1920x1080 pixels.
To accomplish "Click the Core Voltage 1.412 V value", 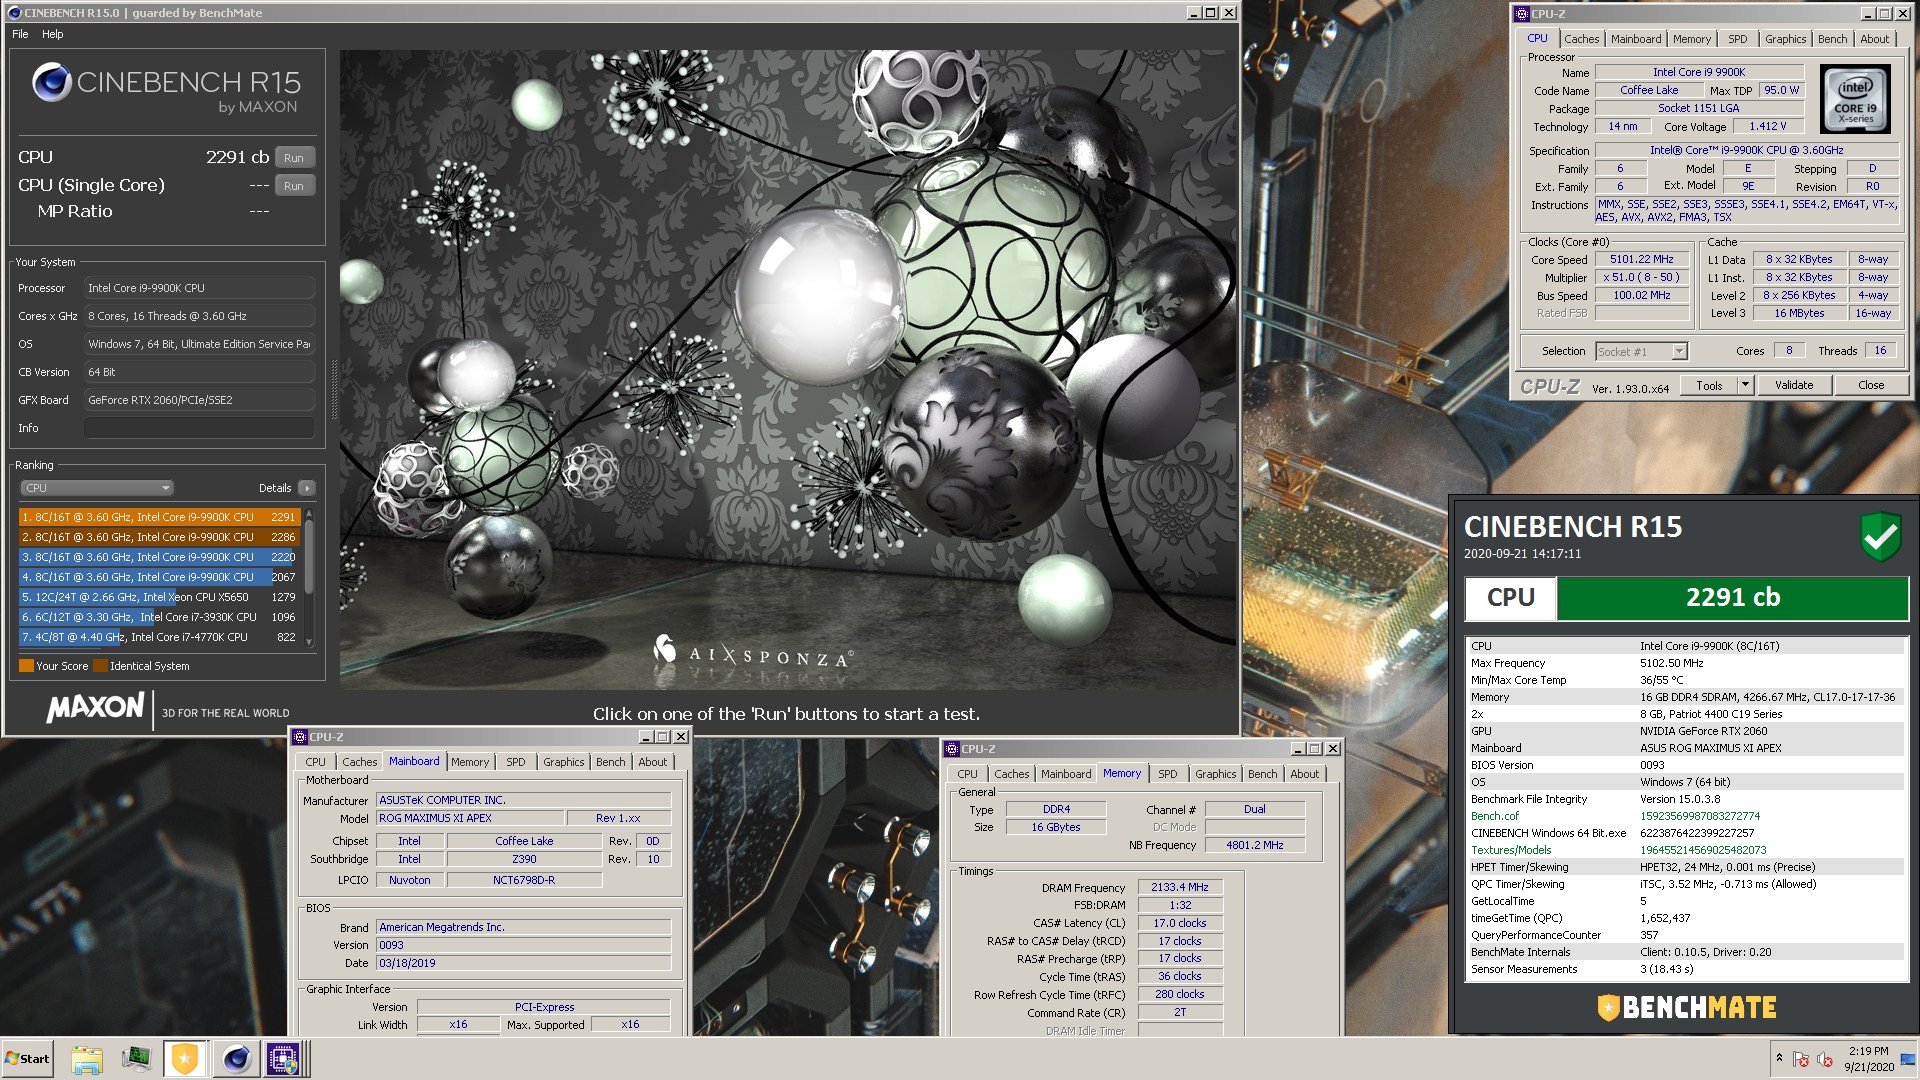I will click(x=1767, y=126).
